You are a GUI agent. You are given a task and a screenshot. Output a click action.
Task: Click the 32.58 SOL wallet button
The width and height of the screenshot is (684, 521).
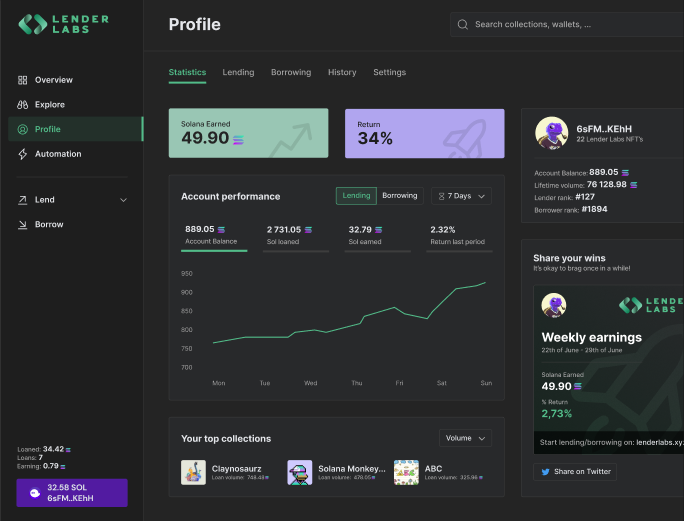(x=72, y=493)
